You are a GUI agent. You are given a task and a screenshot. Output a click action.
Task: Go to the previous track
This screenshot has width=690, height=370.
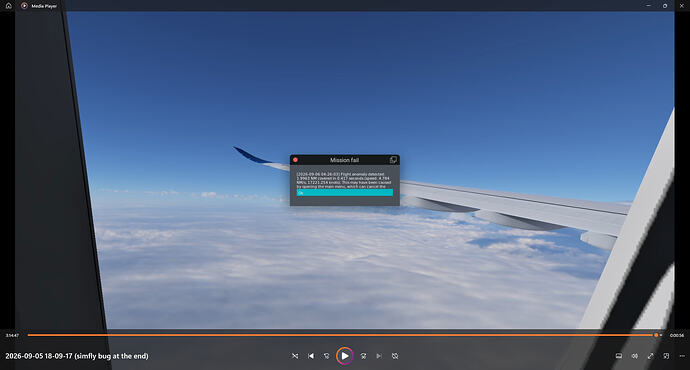(311, 356)
